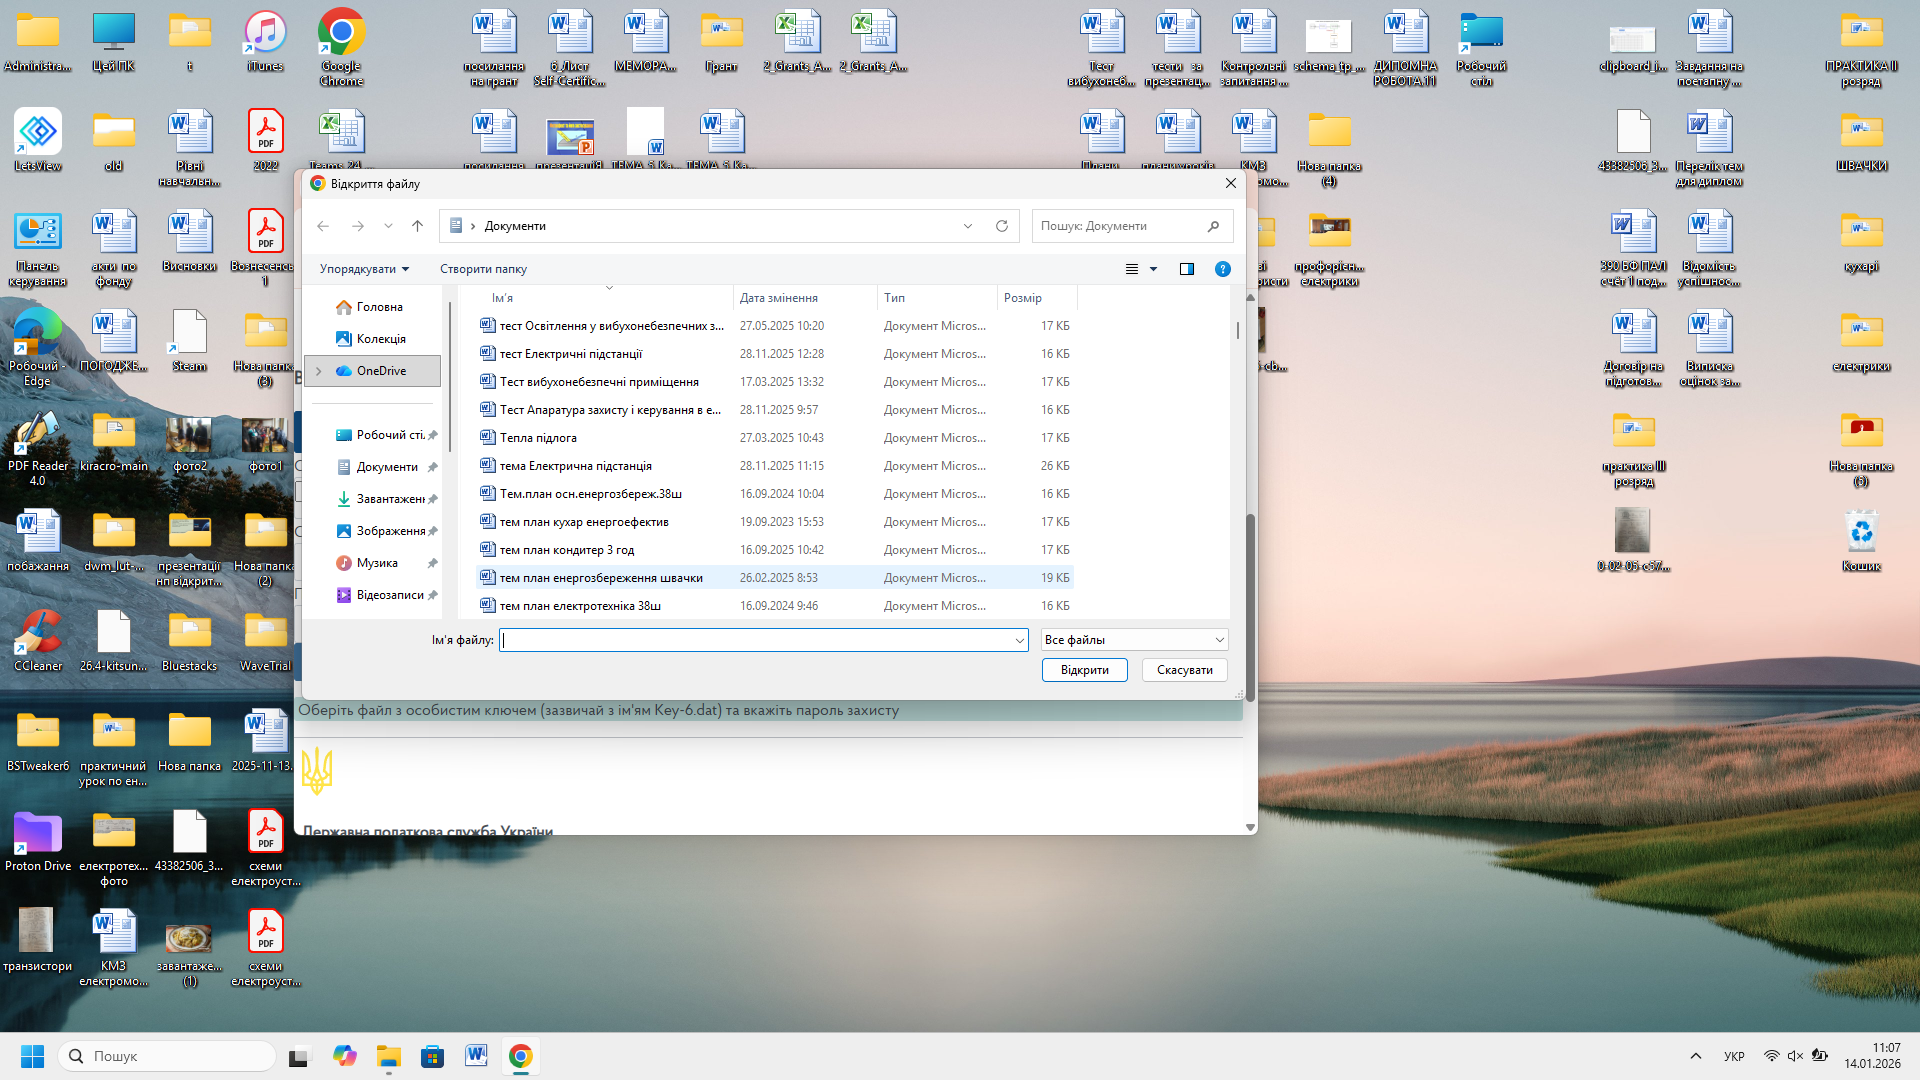
Task: Open the Упорядкувати dropdown menu
Action: coord(364,269)
